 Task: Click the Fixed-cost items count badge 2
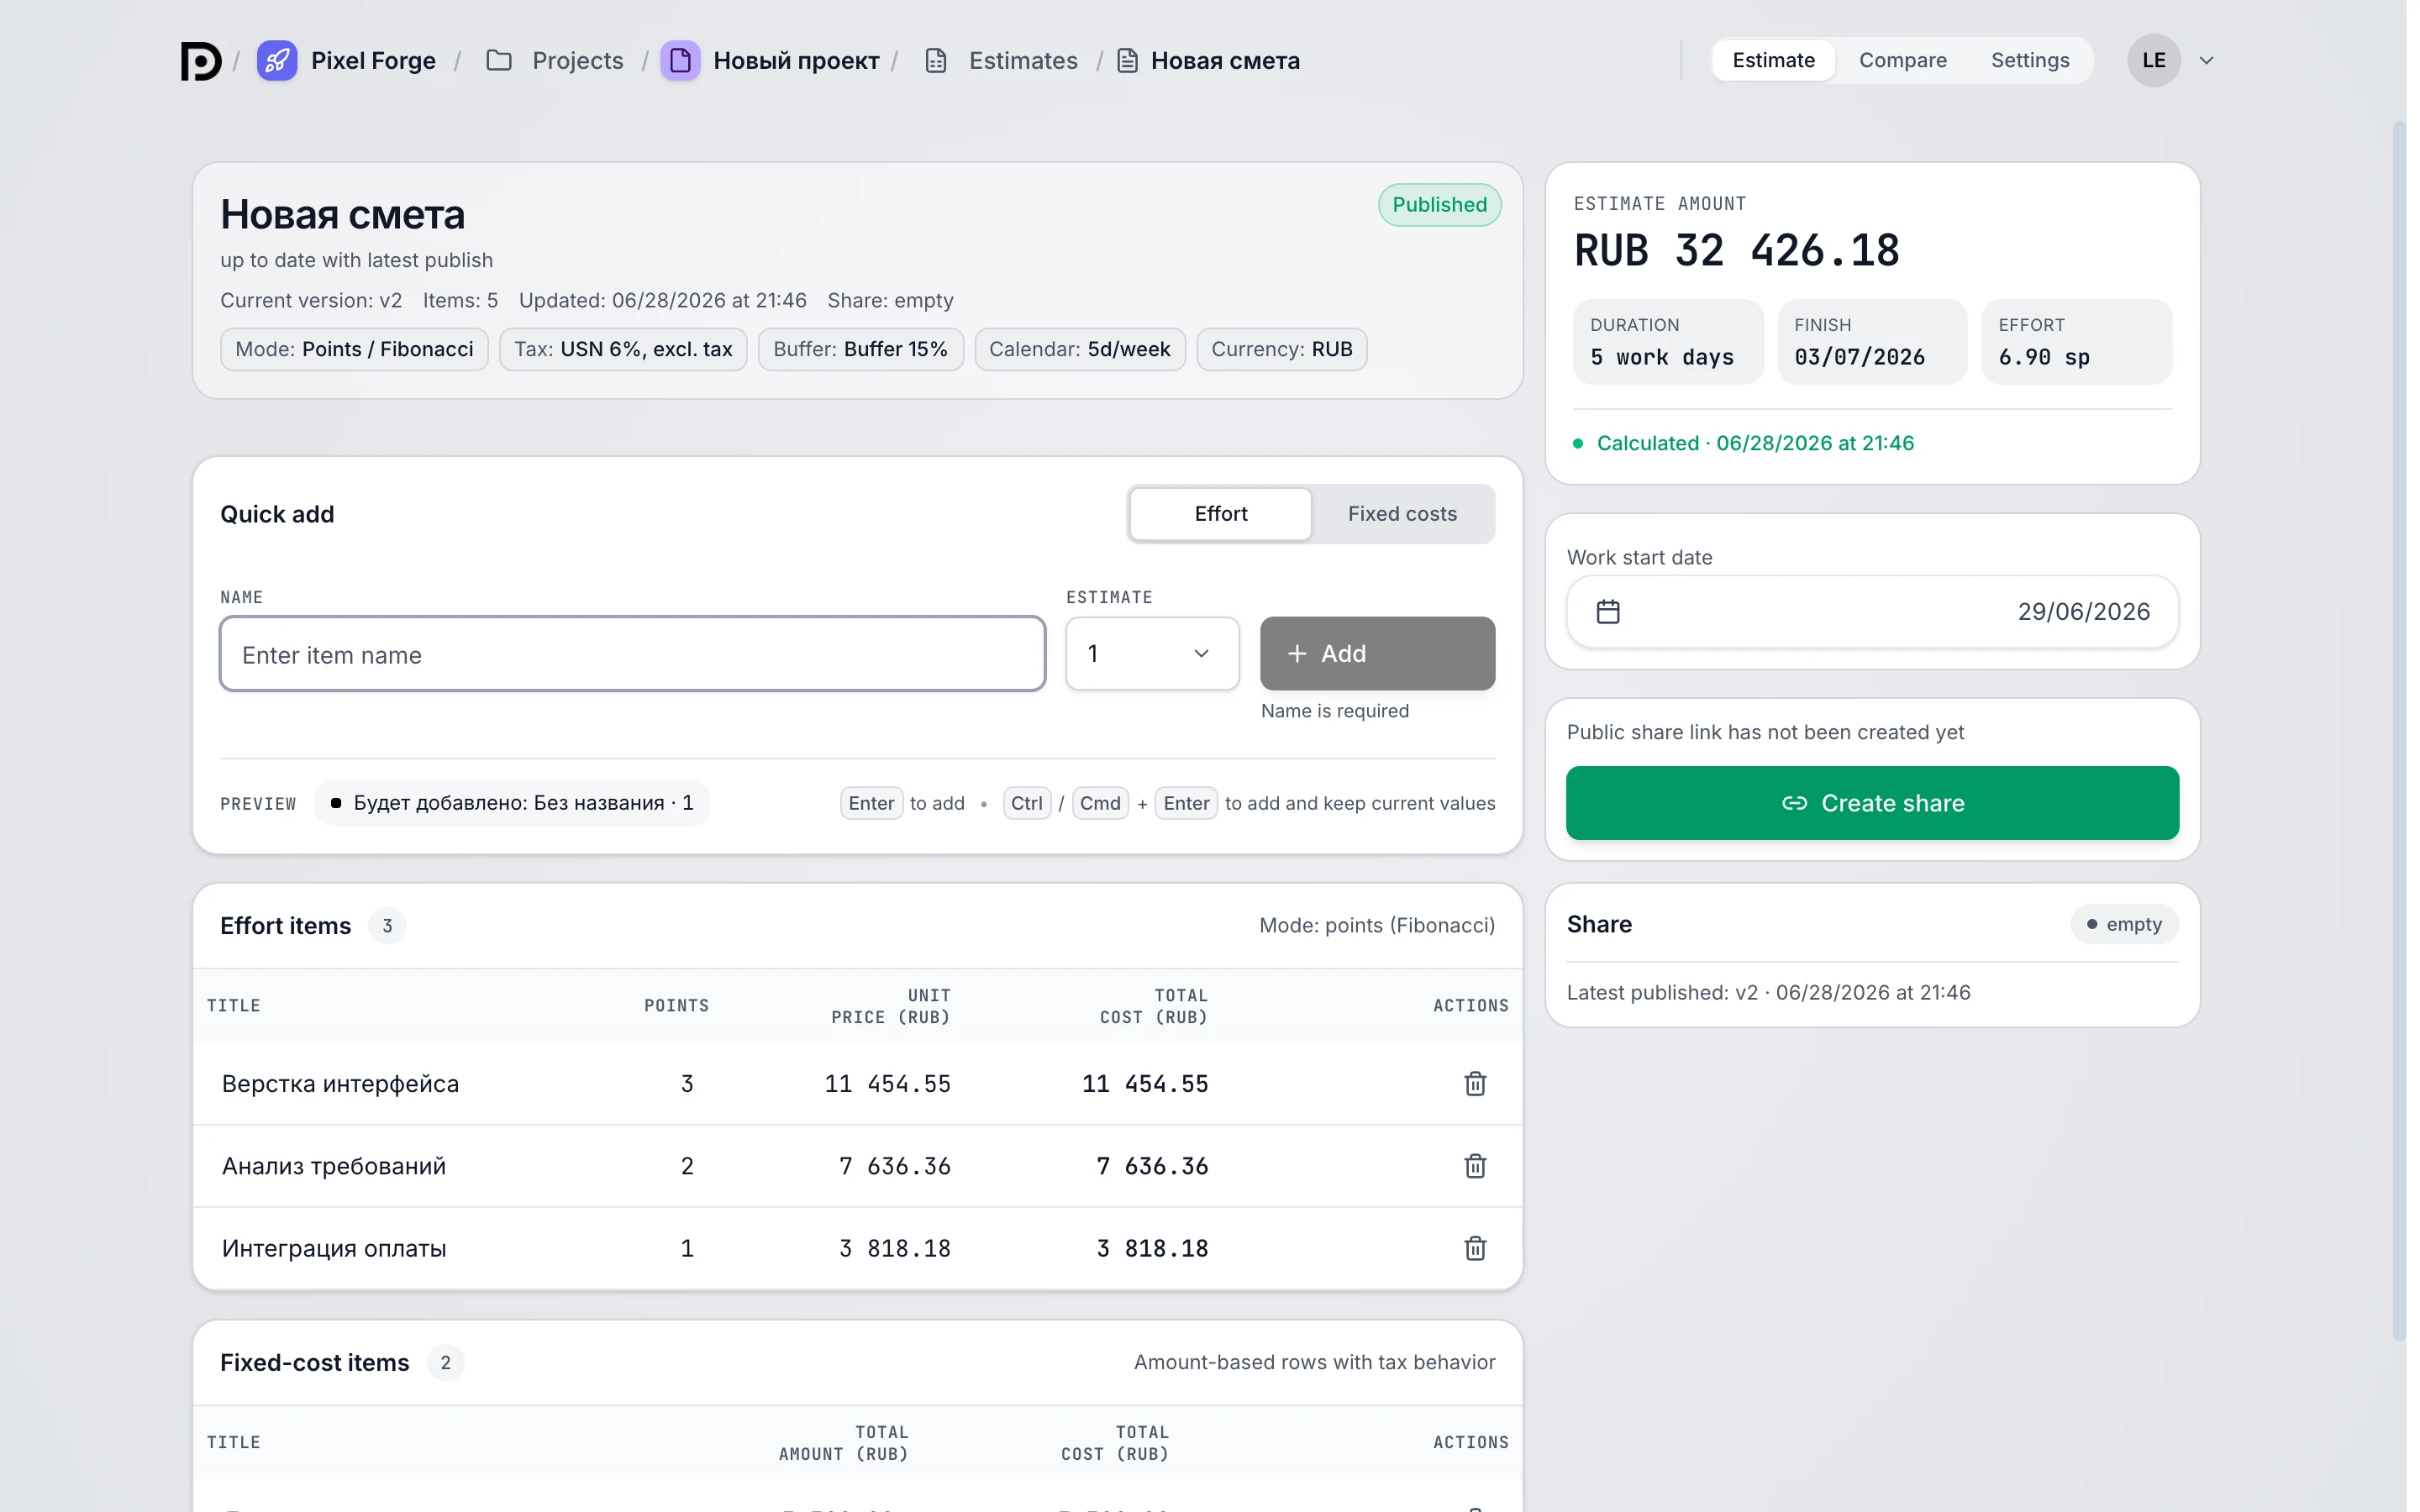(445, 1363)
